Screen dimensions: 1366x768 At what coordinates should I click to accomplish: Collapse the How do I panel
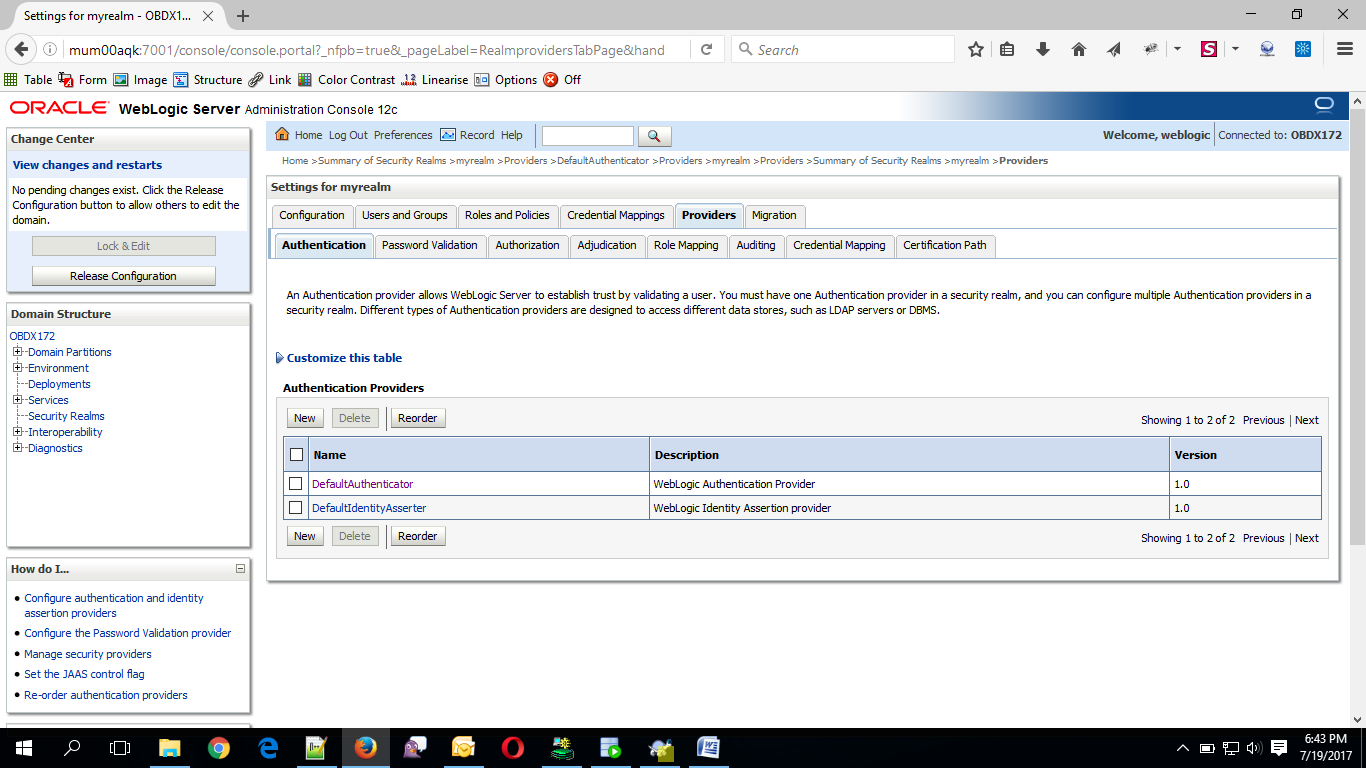click(240, 568)
